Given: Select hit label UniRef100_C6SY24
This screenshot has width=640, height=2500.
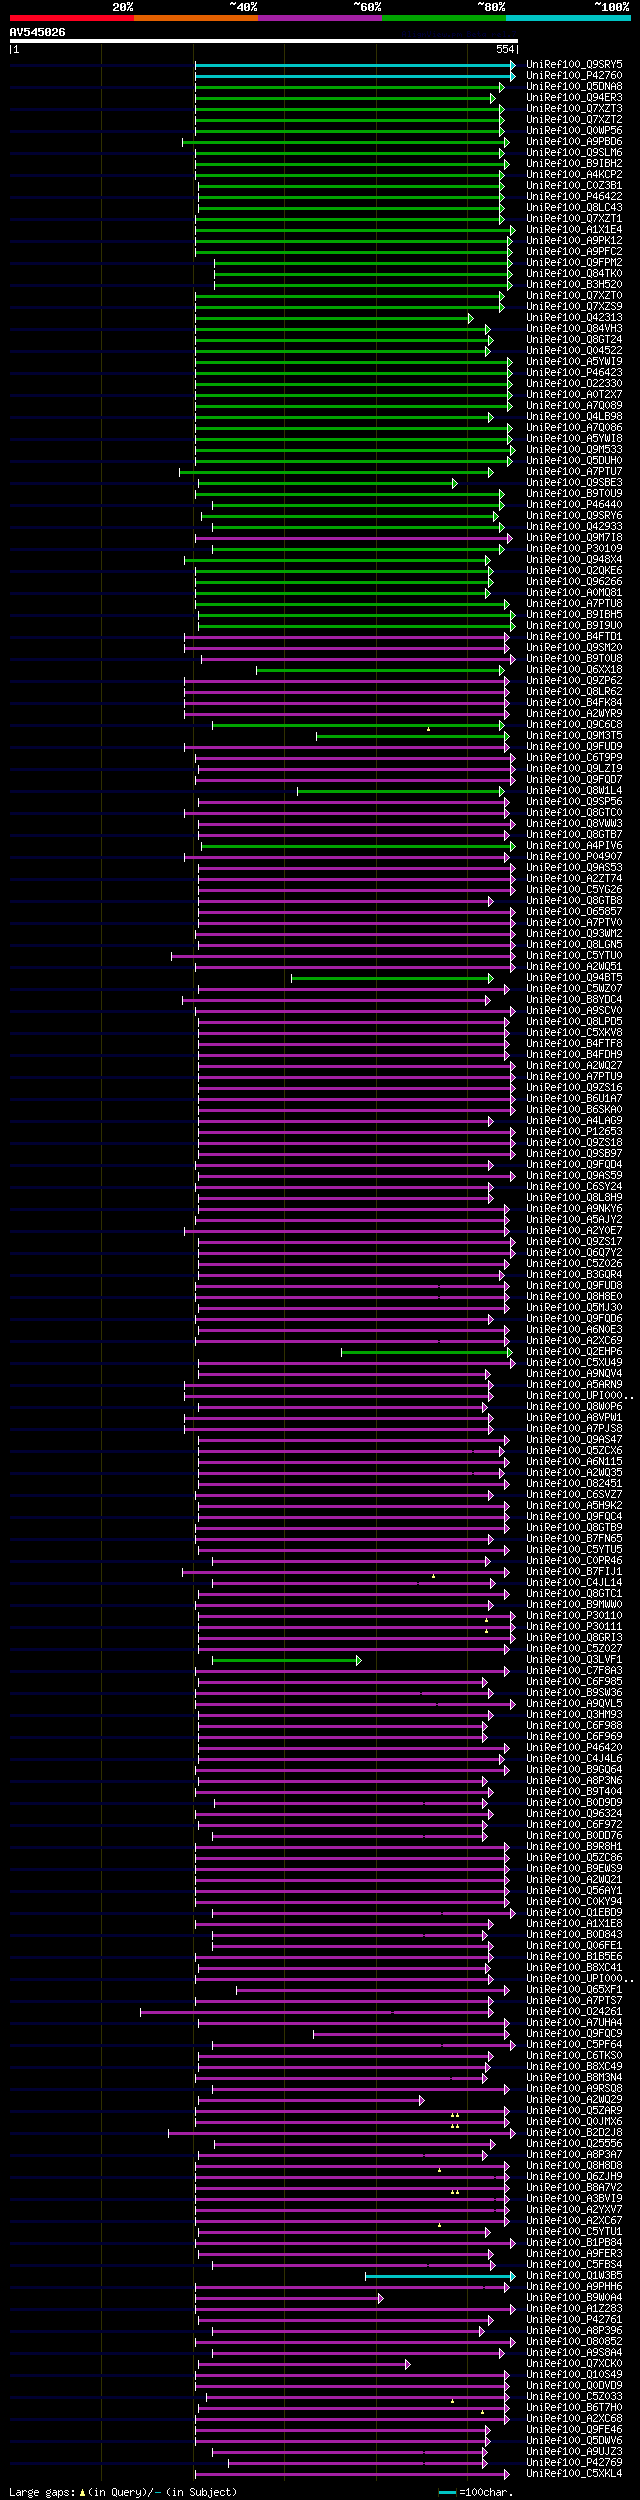Looking at the screenshot, I should (574, 1186).
